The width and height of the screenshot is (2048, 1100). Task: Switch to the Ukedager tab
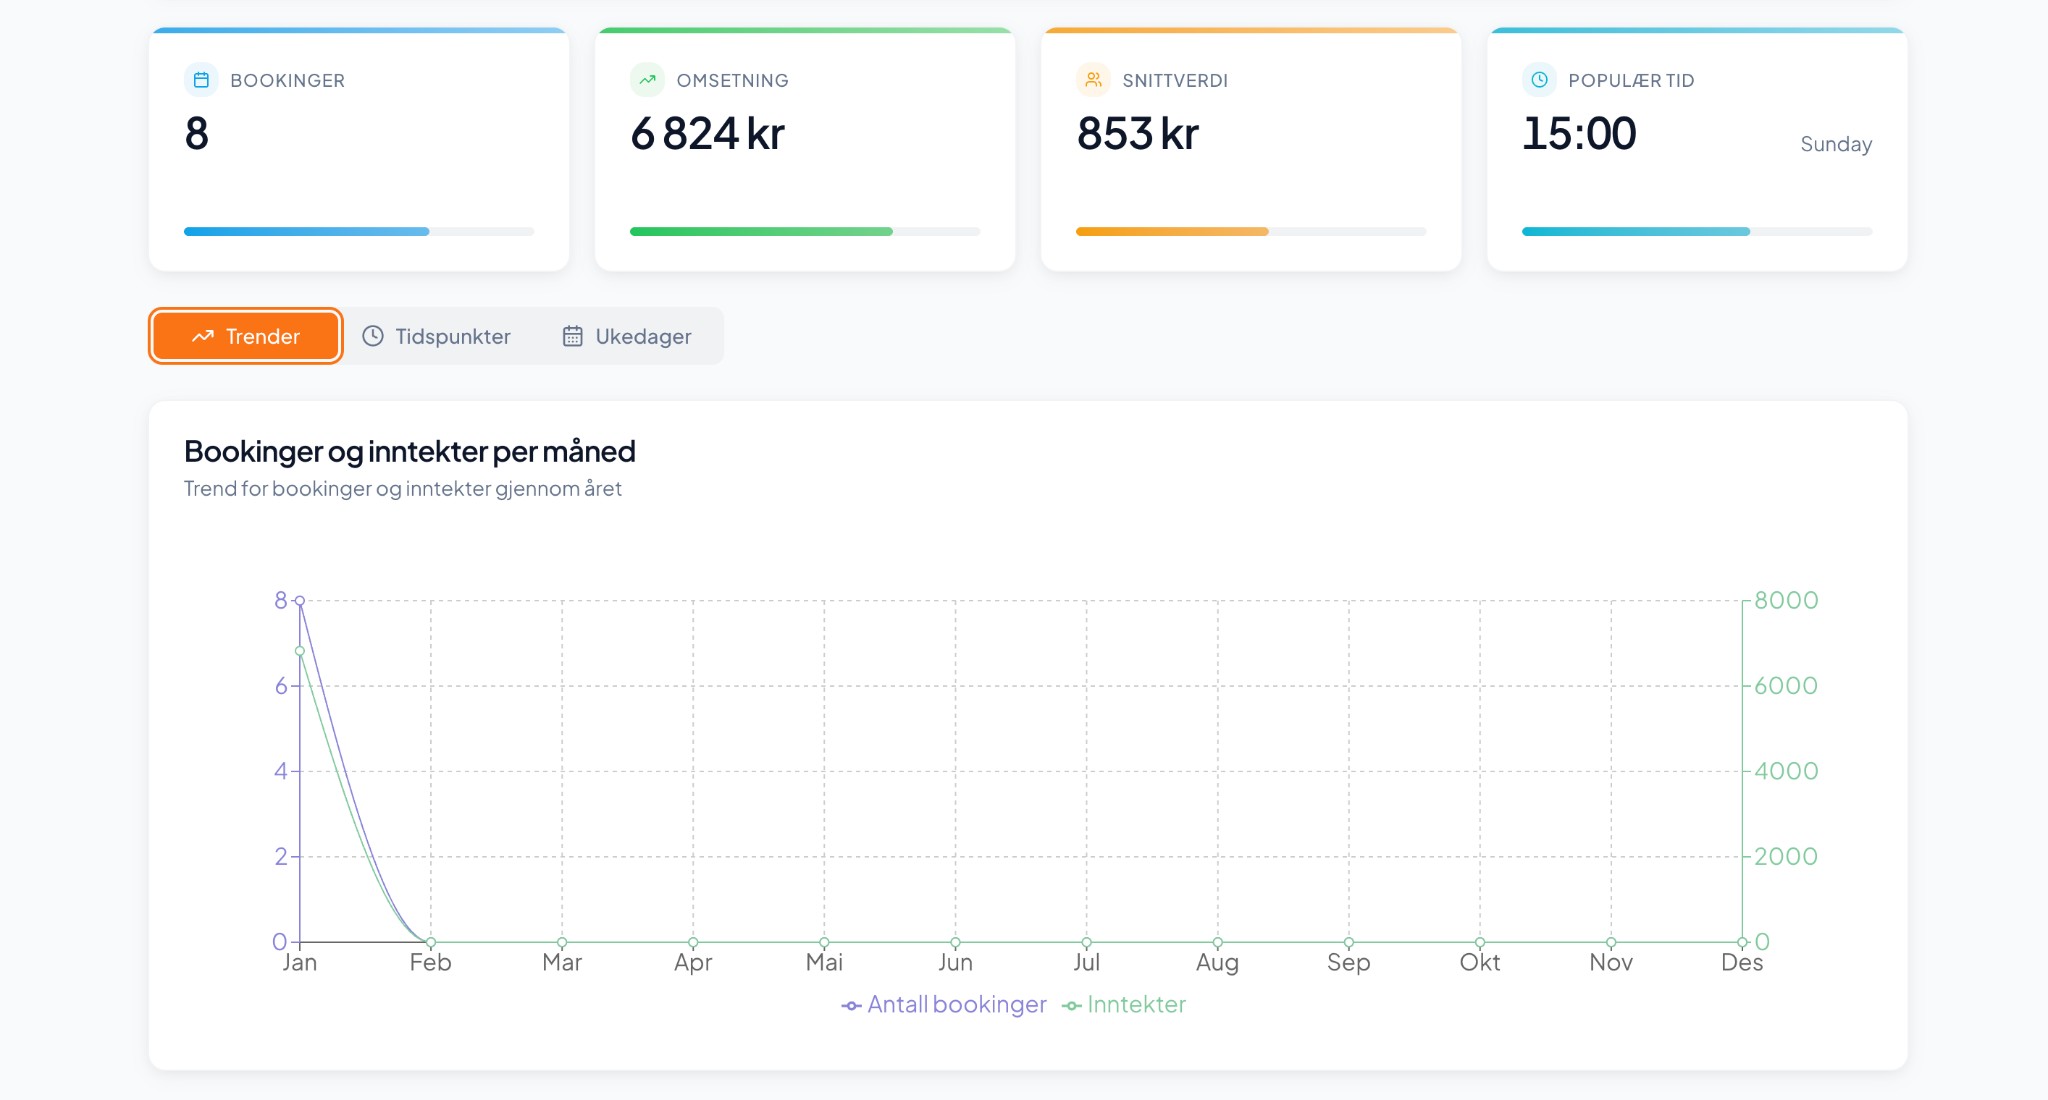pyautogui.click(x=628, y=336)
